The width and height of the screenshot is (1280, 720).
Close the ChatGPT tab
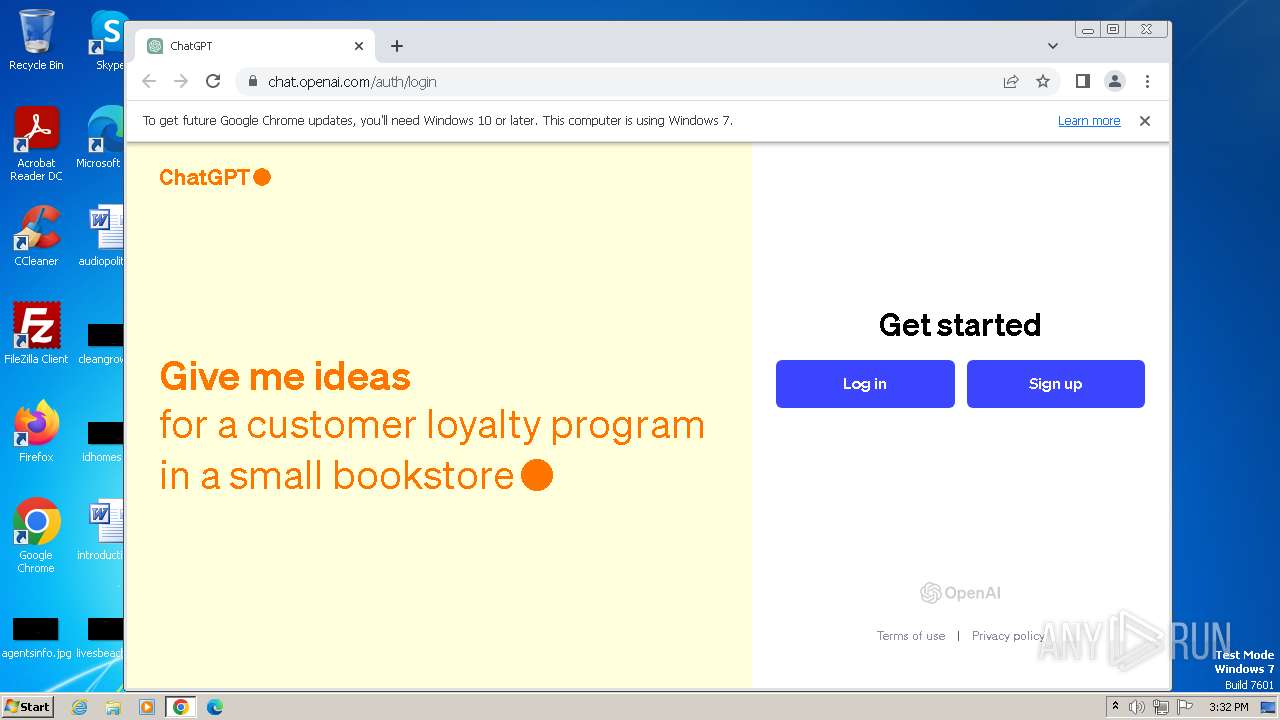[x=359, y=46]
